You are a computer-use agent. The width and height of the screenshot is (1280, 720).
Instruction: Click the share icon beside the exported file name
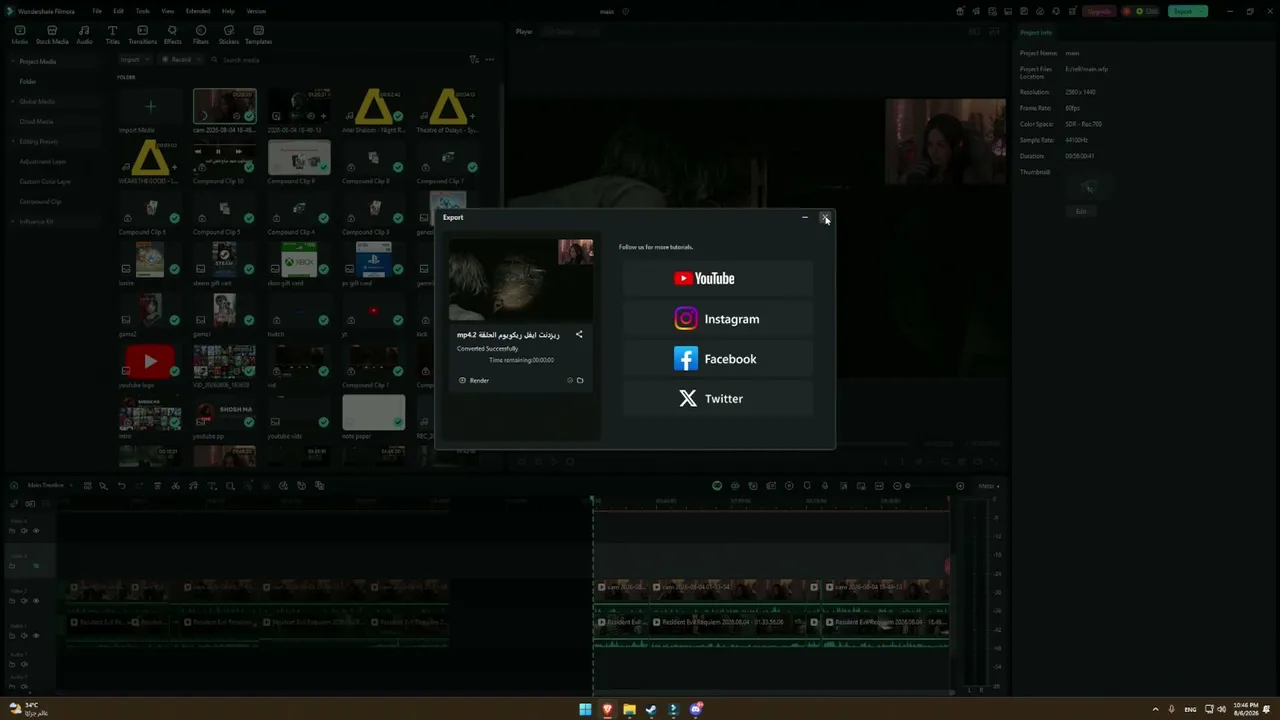click(579, 335)
